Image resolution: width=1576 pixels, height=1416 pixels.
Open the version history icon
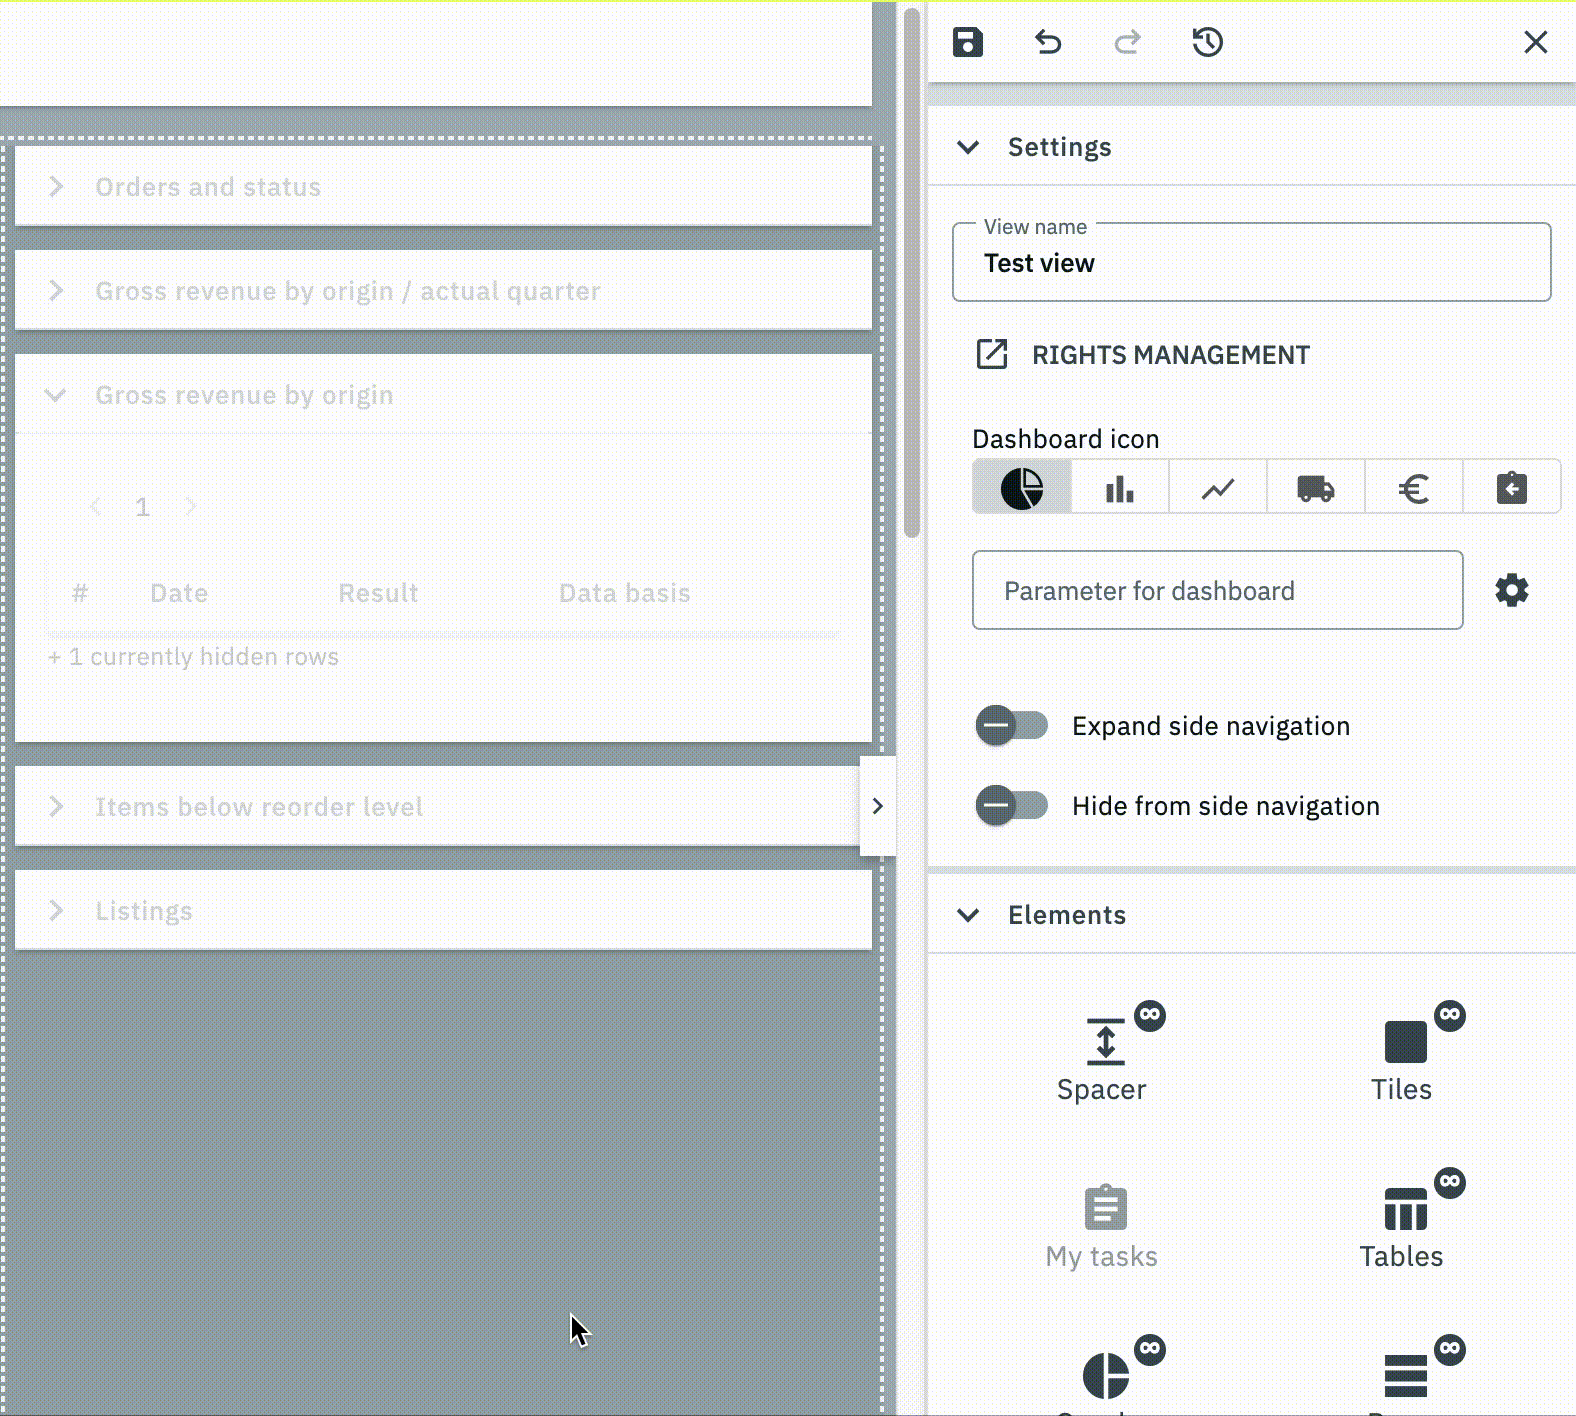[1207, 42]
